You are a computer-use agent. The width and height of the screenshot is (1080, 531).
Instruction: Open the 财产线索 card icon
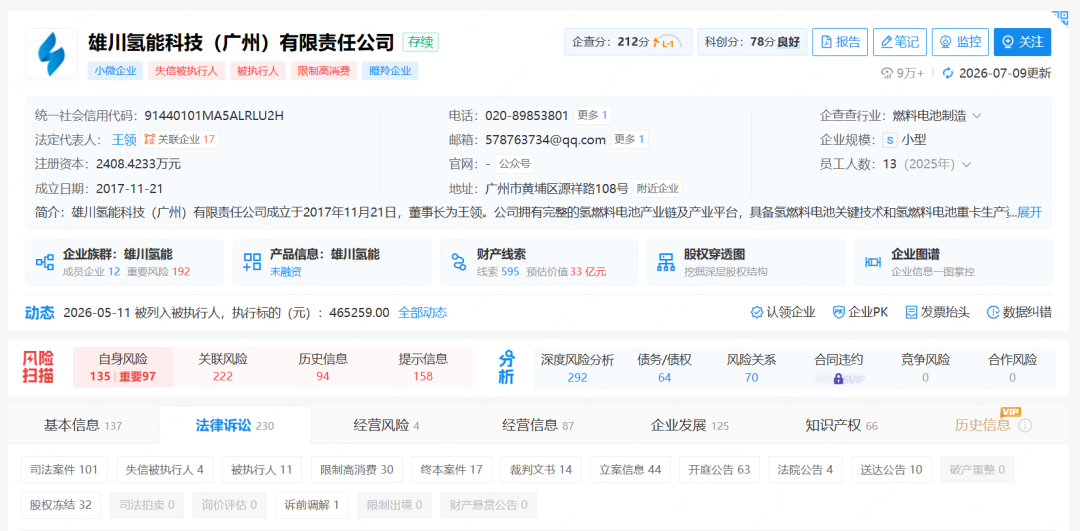click(459, 262)
